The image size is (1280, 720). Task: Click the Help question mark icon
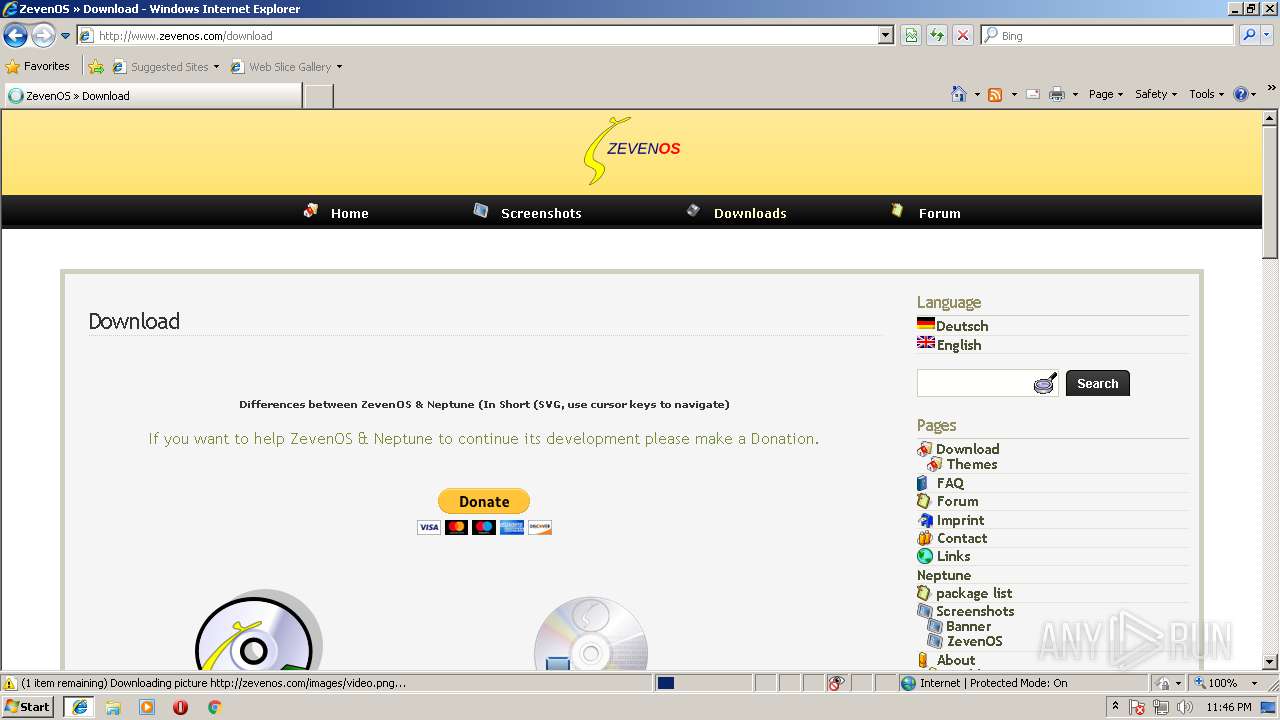pos(1241,94)
